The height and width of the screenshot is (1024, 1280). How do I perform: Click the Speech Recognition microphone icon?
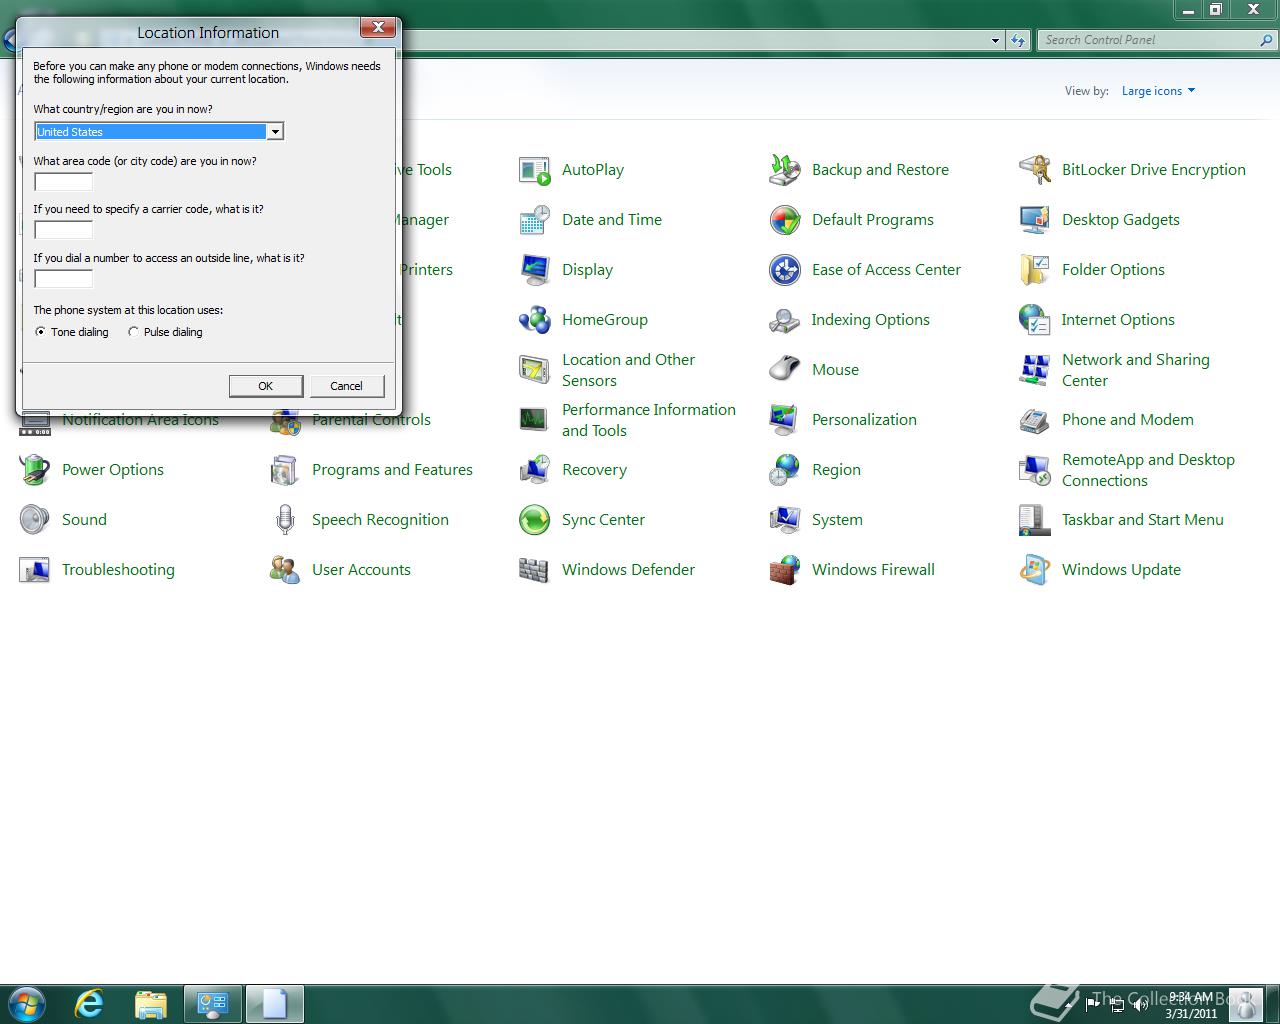pyautogui.click(x=285, y=520)
